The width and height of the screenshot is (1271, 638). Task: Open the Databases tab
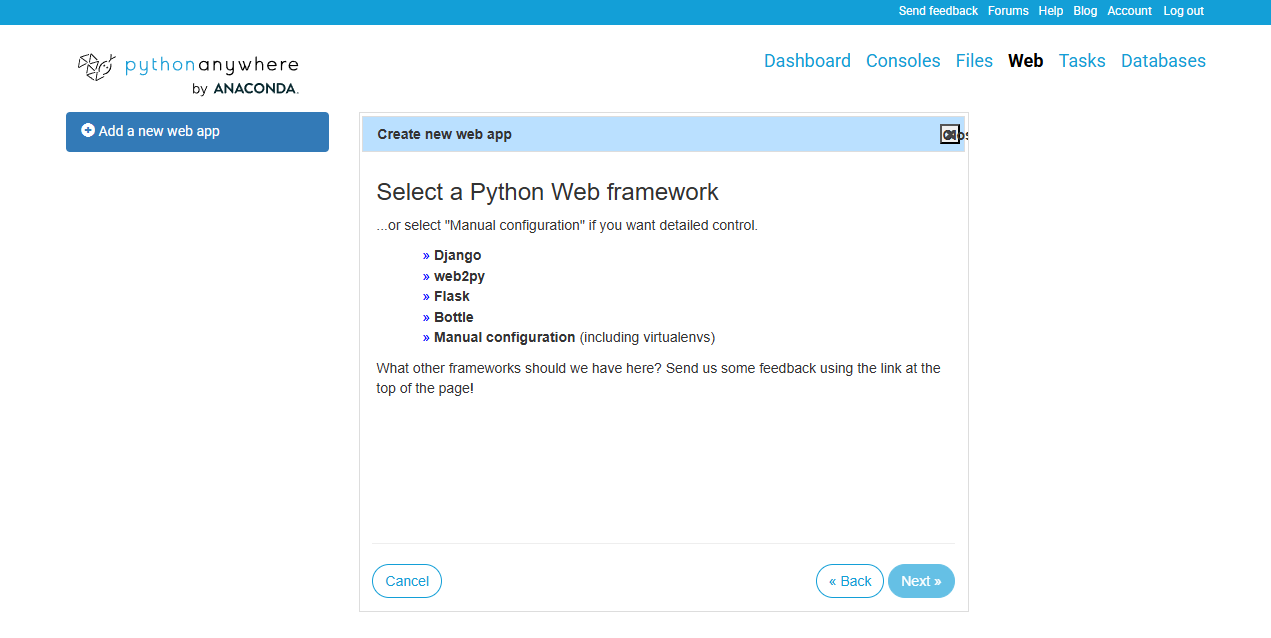[1163, 61]
